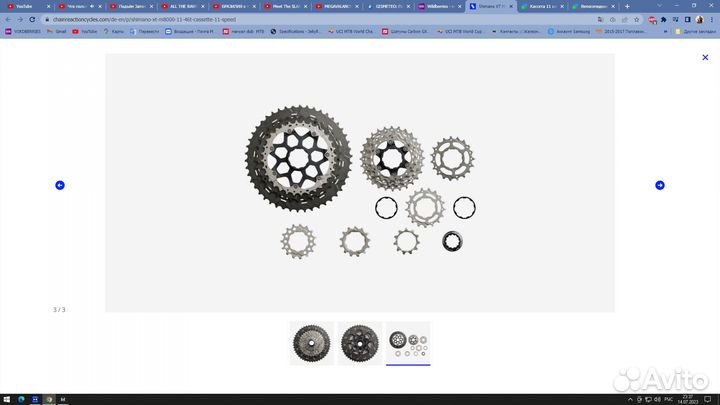Viewport: 720px width, 405px height.
Task: Open the red adblock extension icon
Action: [652, 20]
